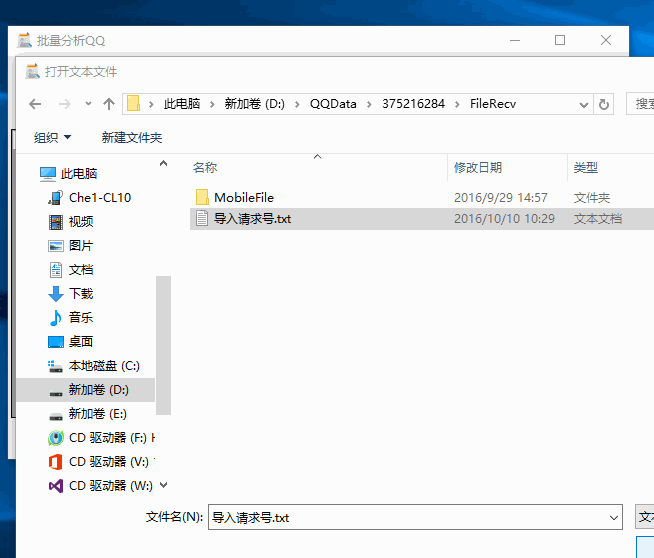Click the search box in dialog
Viewport: 654px width, 558px height.
[640, 104]
